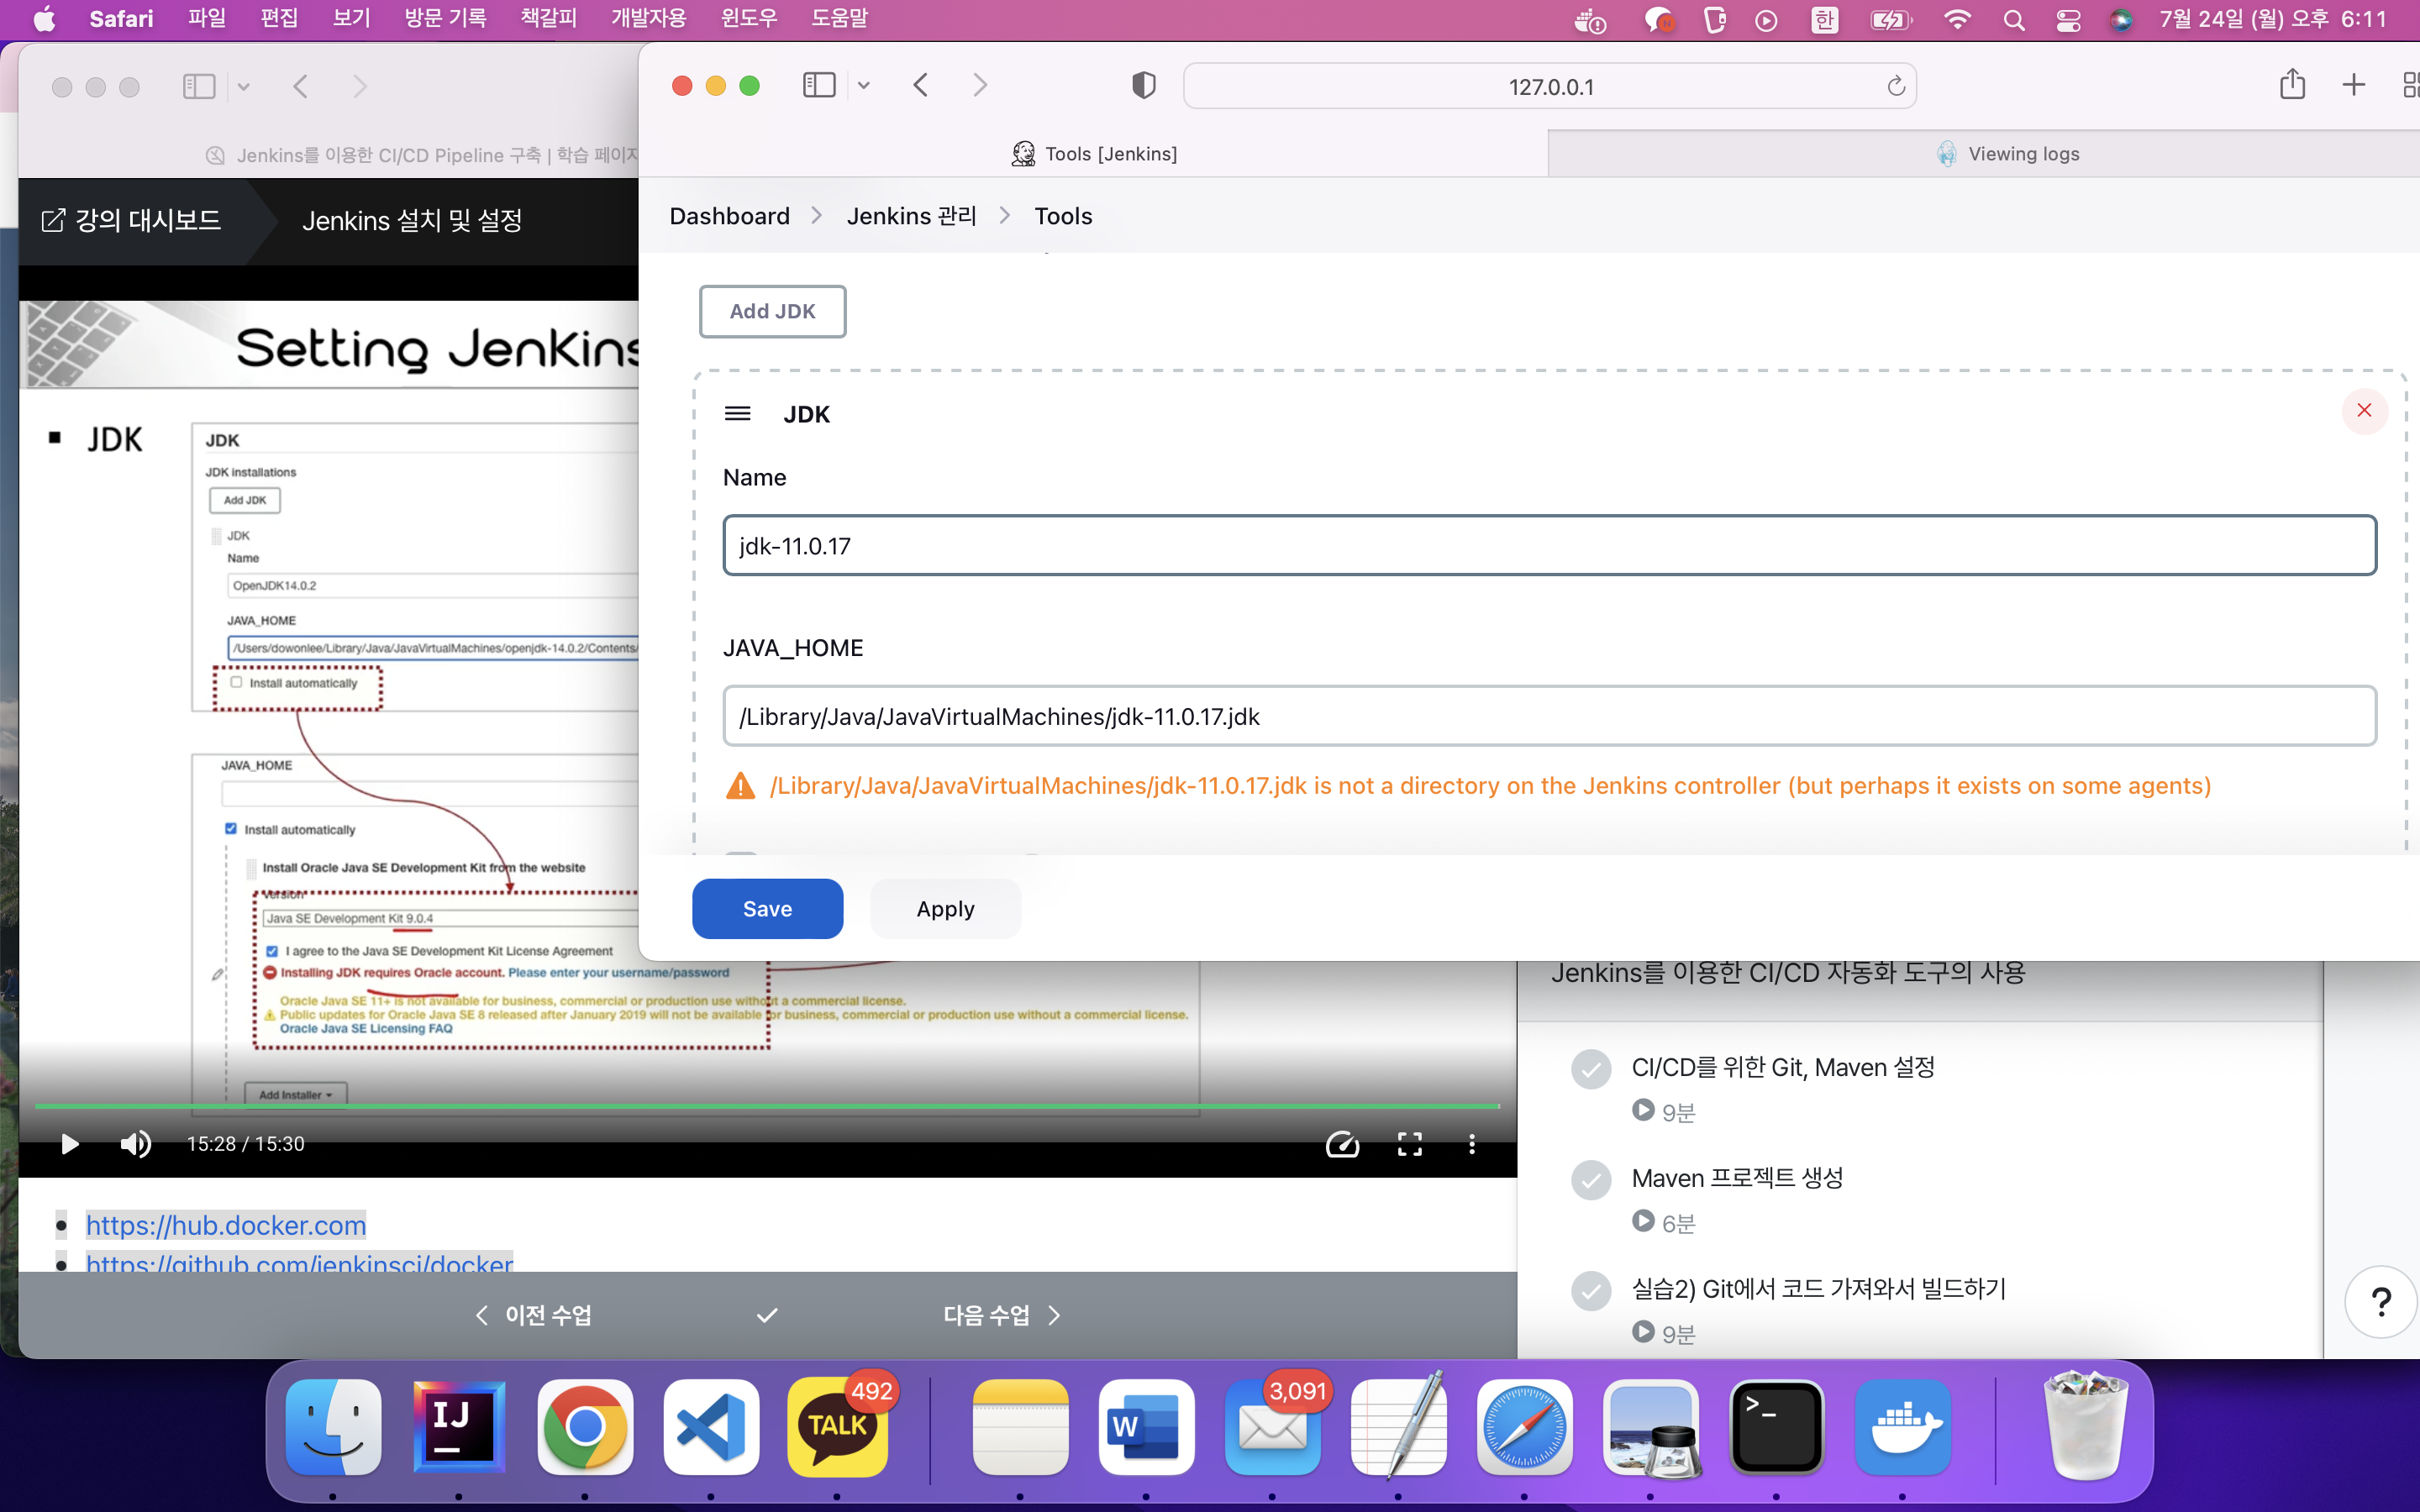This screenshot has width=2420, height=1512.
Task: Click the Safari sidebar toggle in front window
Action: coord(819,86)
